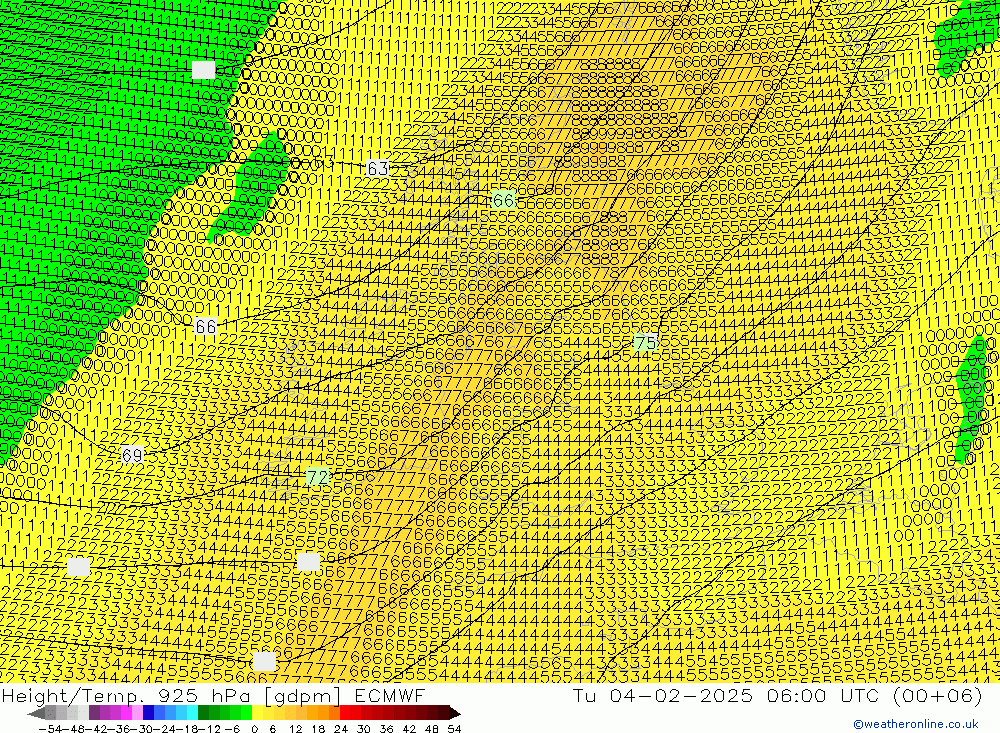Click the legend value 54

454,729
